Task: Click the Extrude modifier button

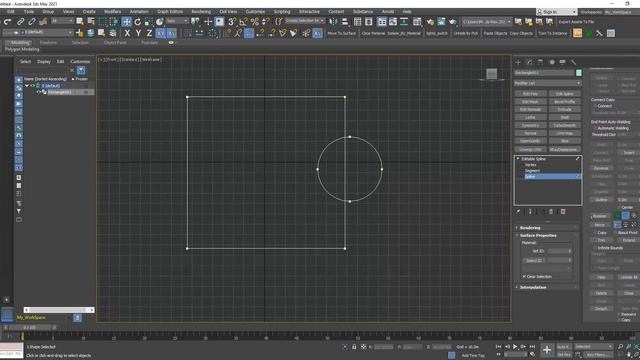Action: 564,109
